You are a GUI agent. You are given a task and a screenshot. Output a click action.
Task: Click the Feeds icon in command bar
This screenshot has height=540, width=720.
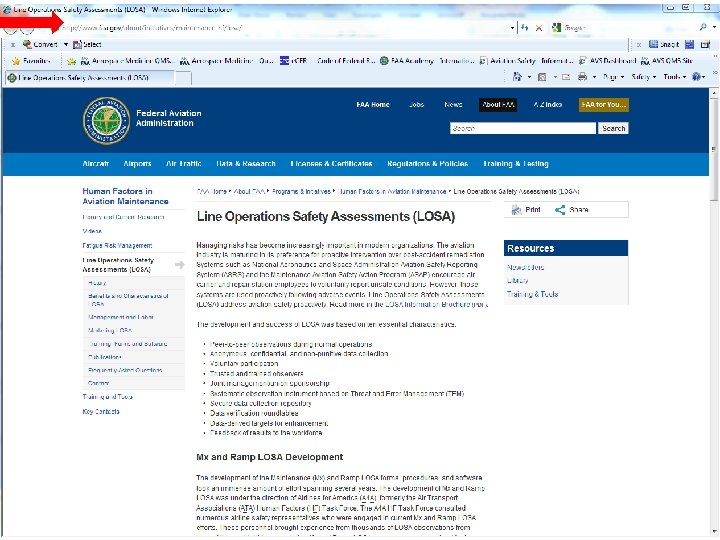542,77
